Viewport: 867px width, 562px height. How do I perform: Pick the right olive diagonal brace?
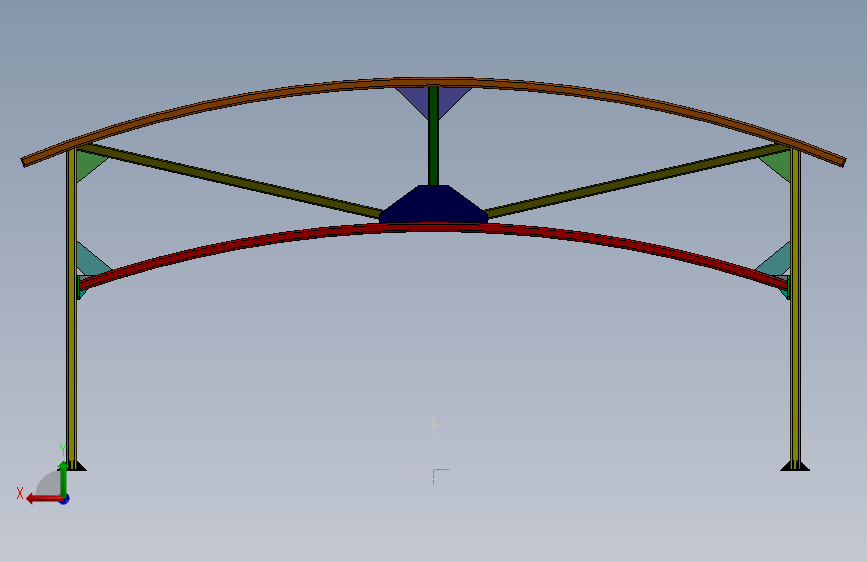(x=636, y=181)
